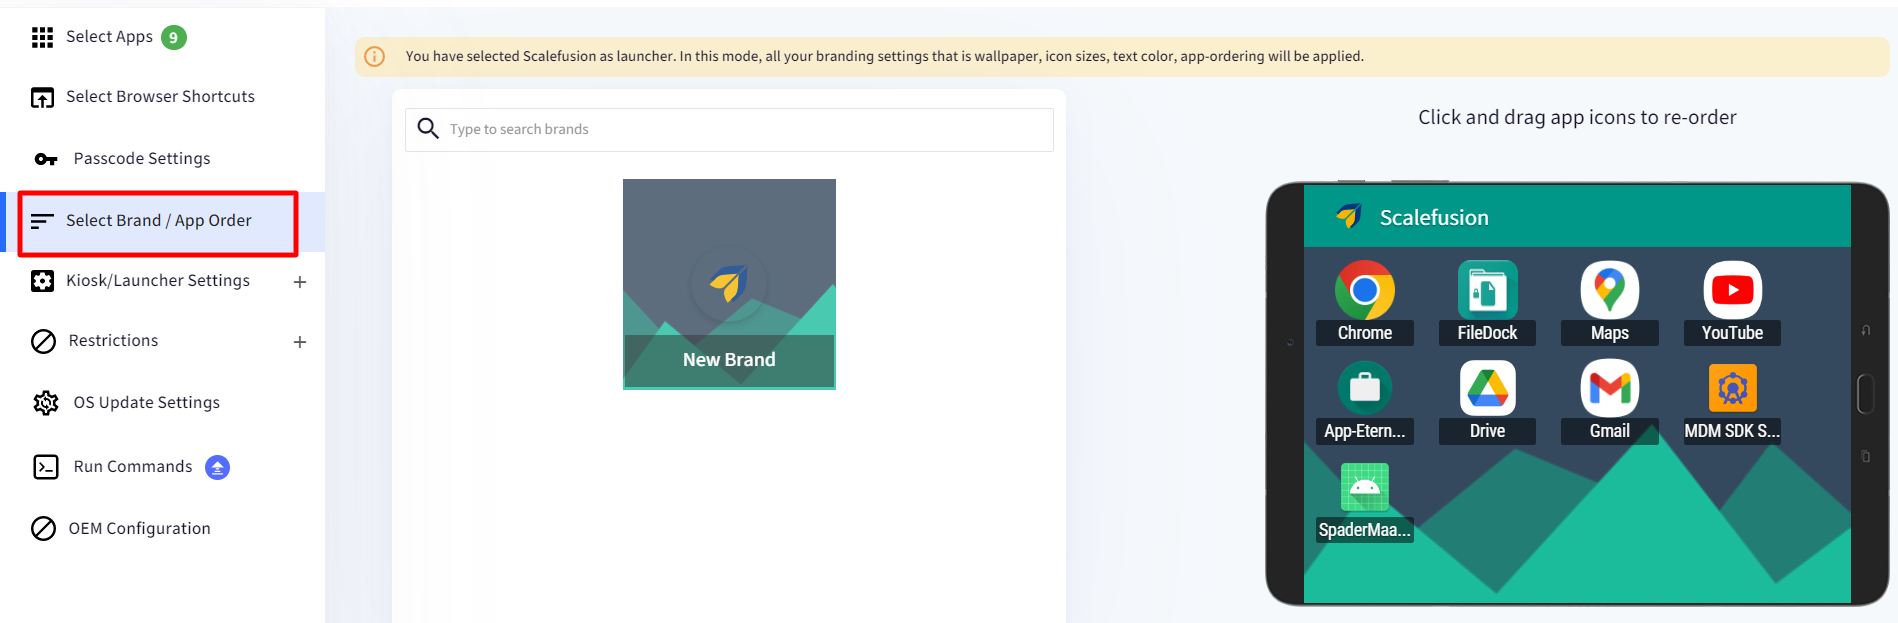Open the Select Apps menu item
Image resolution: width=1898 pixels, height=623 pixels.
[x=110, y=37]
